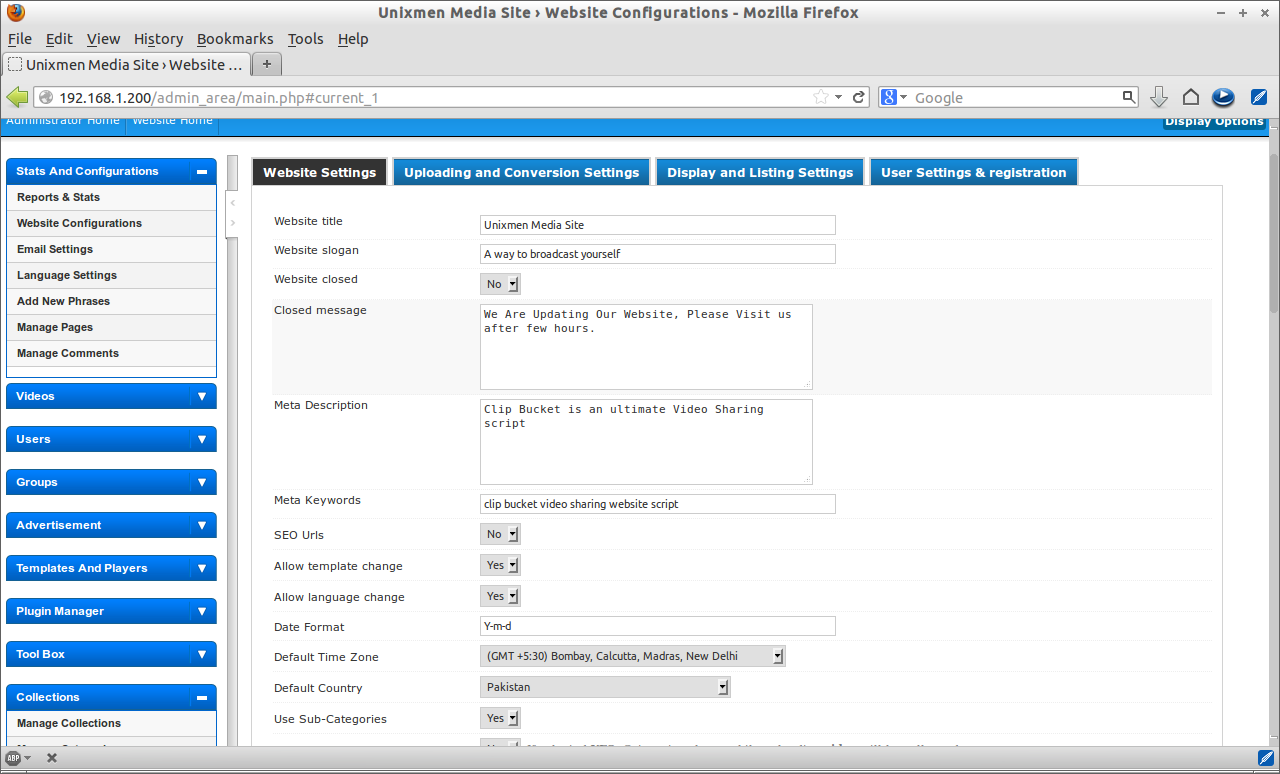This screenshot has height=774, width=1280.
Task: Open the Use Sub-Categories dropdown
Action: [500, 718]
